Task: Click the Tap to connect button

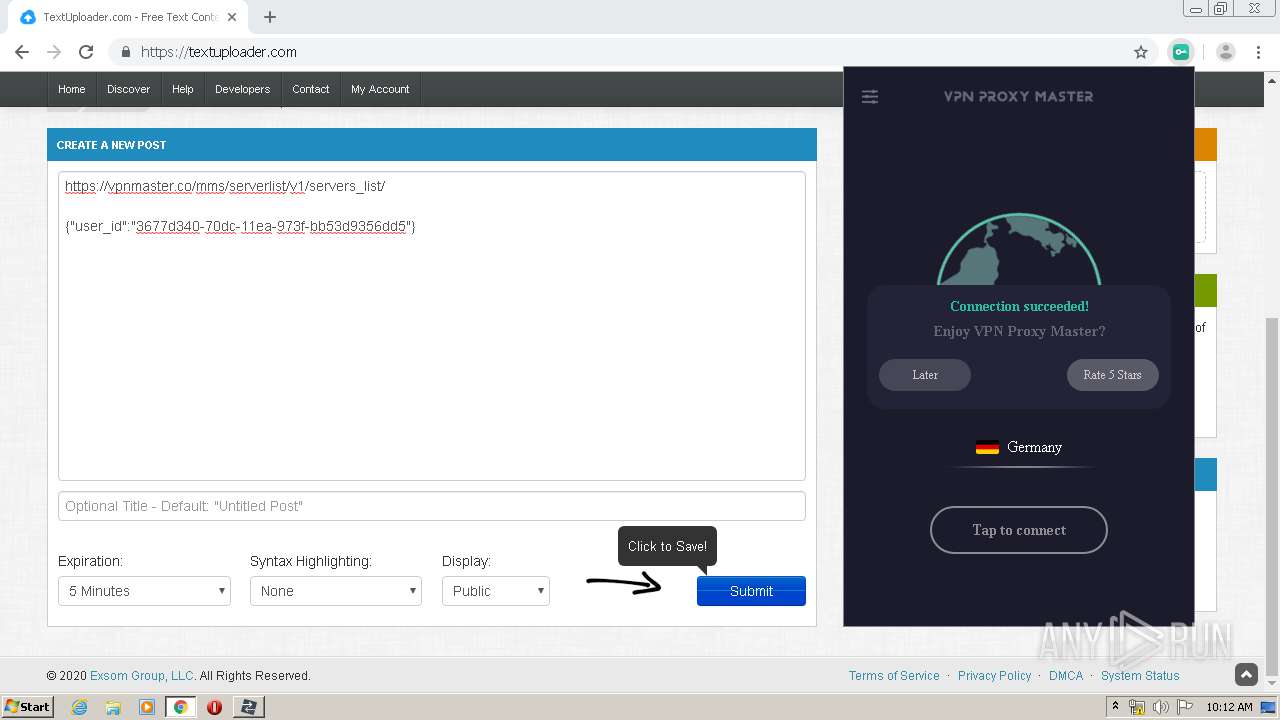Action: (x=1019, y=530)
